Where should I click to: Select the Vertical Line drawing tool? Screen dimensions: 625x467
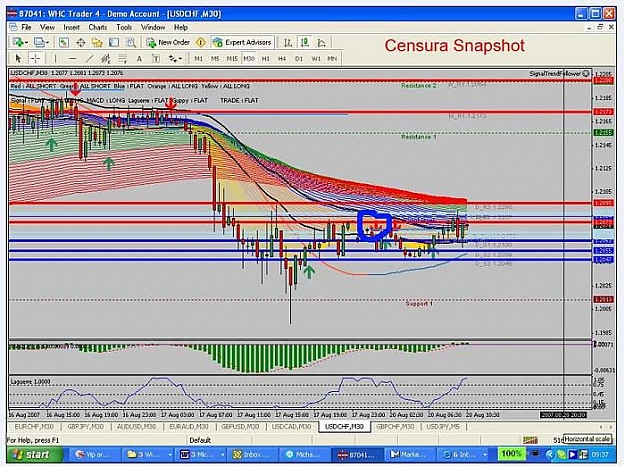point(55,59)
